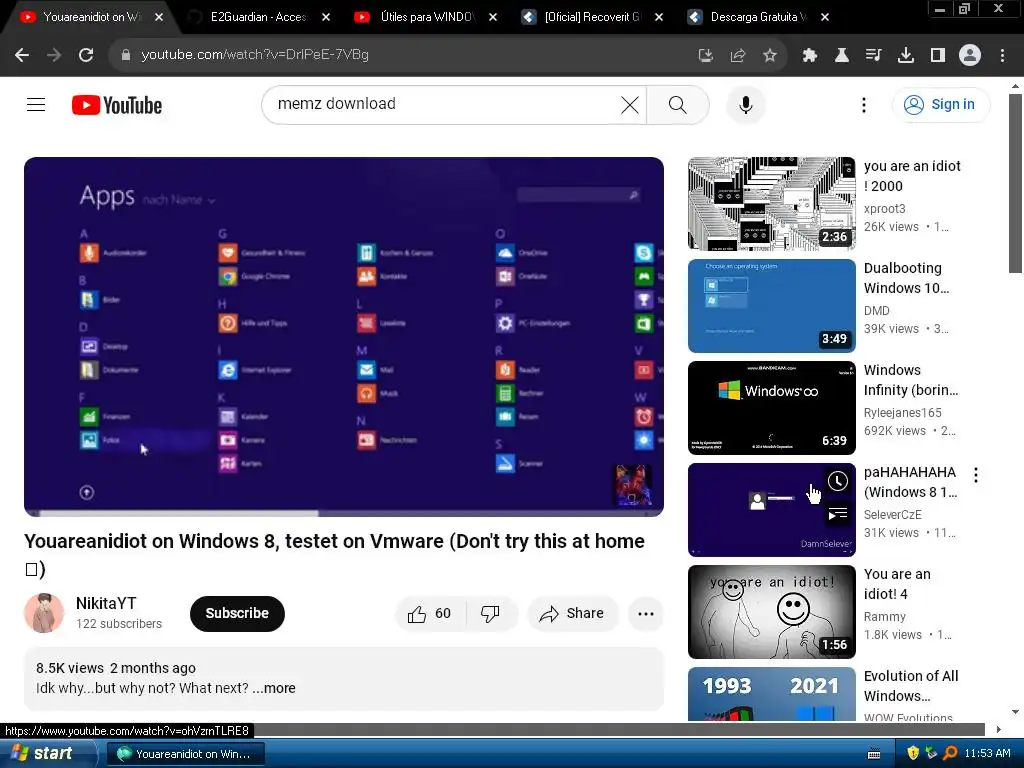The height and width of the screenshot is (768, 1024).
Task: Close the E2Guardian tab
Action: (327, 17)
